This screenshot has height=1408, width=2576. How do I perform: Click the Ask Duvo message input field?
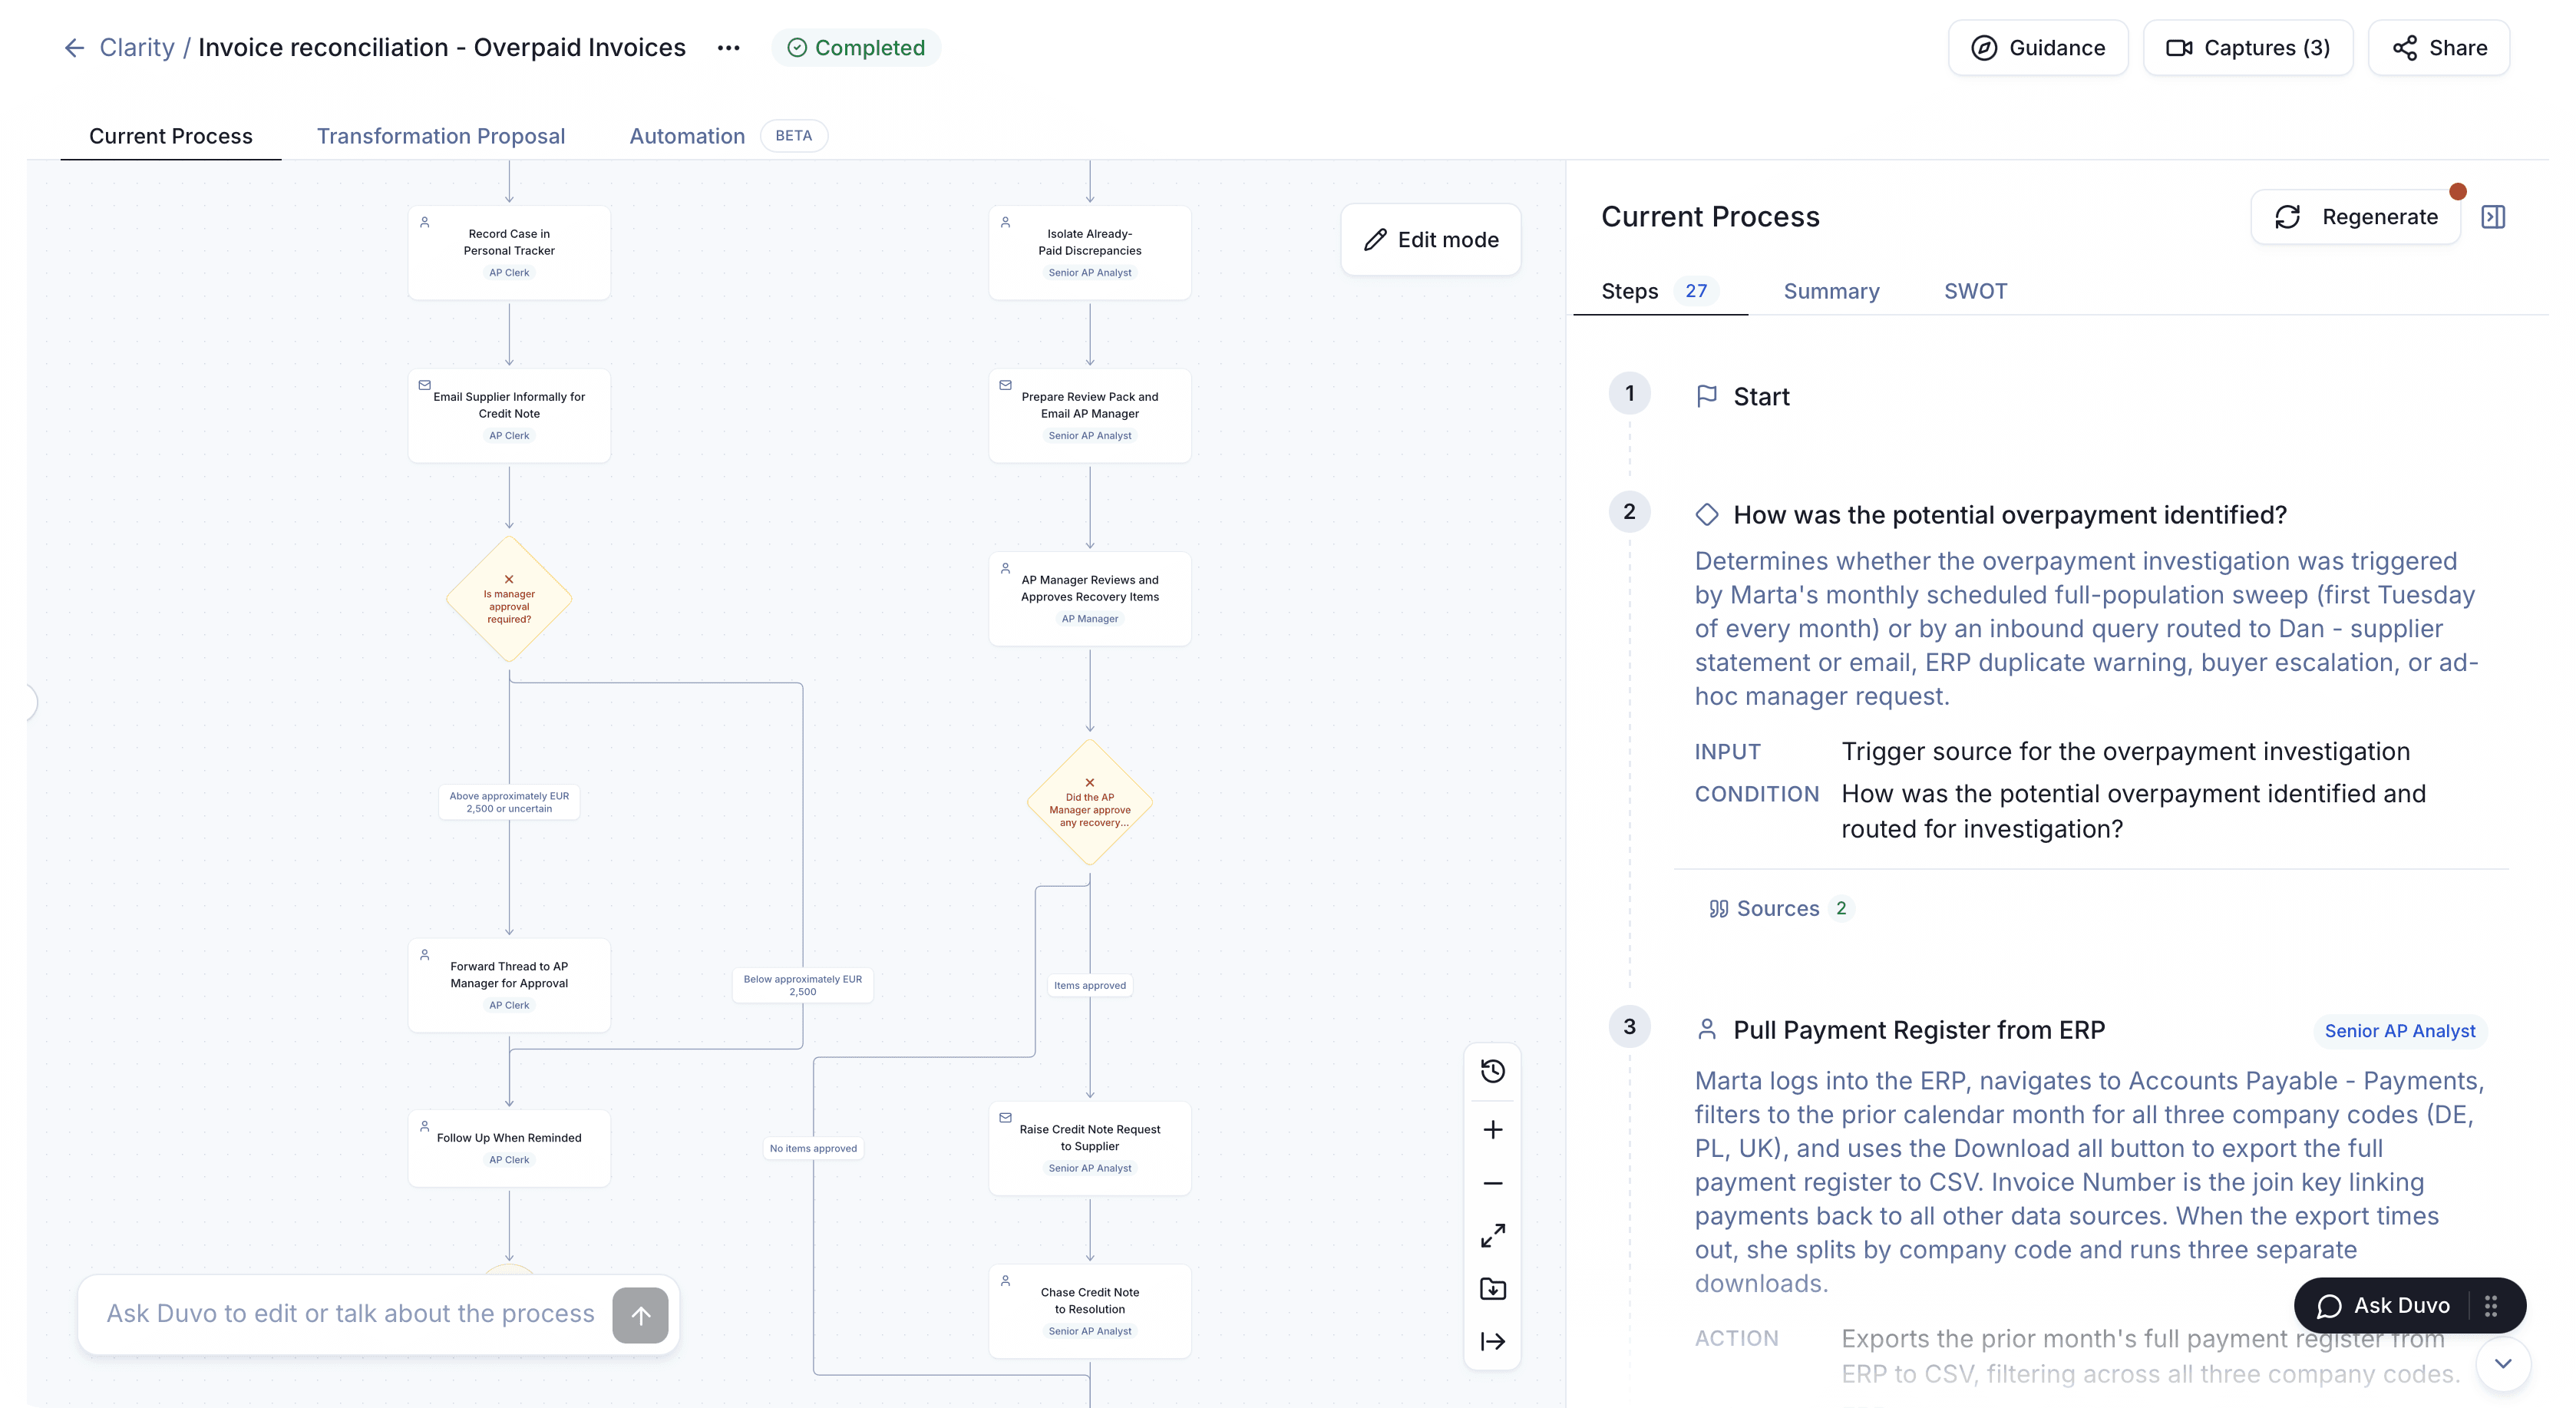pos(350,1314)
